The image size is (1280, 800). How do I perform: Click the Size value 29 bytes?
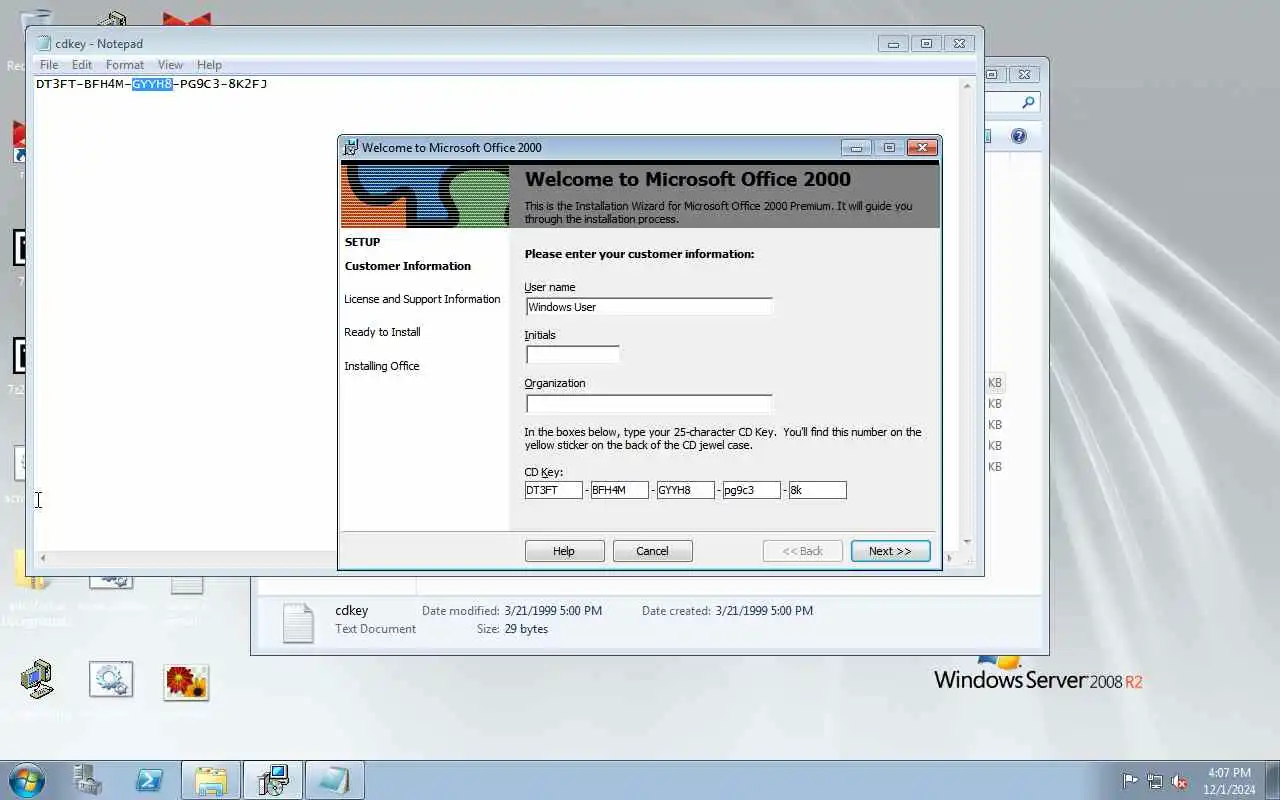(x=526, y=629)
